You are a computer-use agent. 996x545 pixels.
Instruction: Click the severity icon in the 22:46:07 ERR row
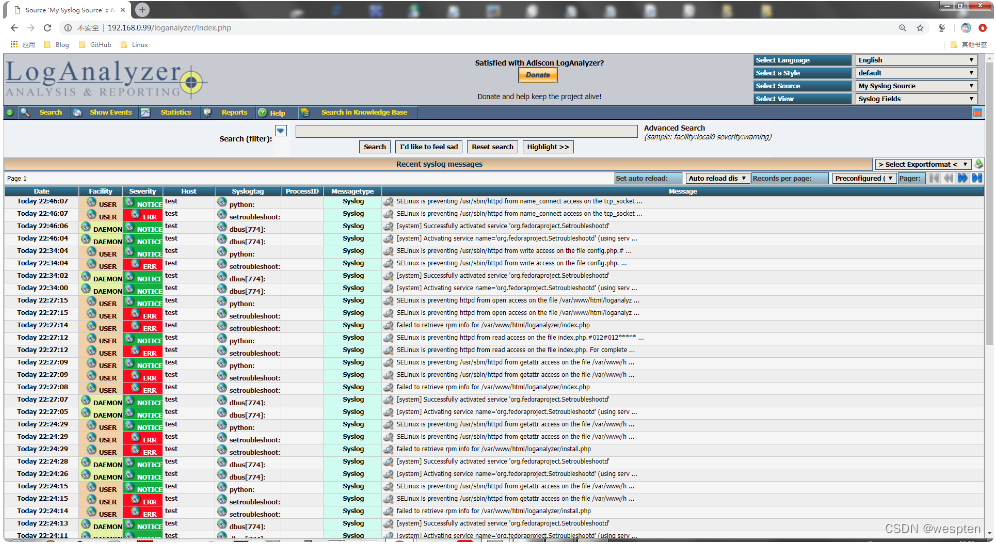pyautogui.click(x=135, y=215)
